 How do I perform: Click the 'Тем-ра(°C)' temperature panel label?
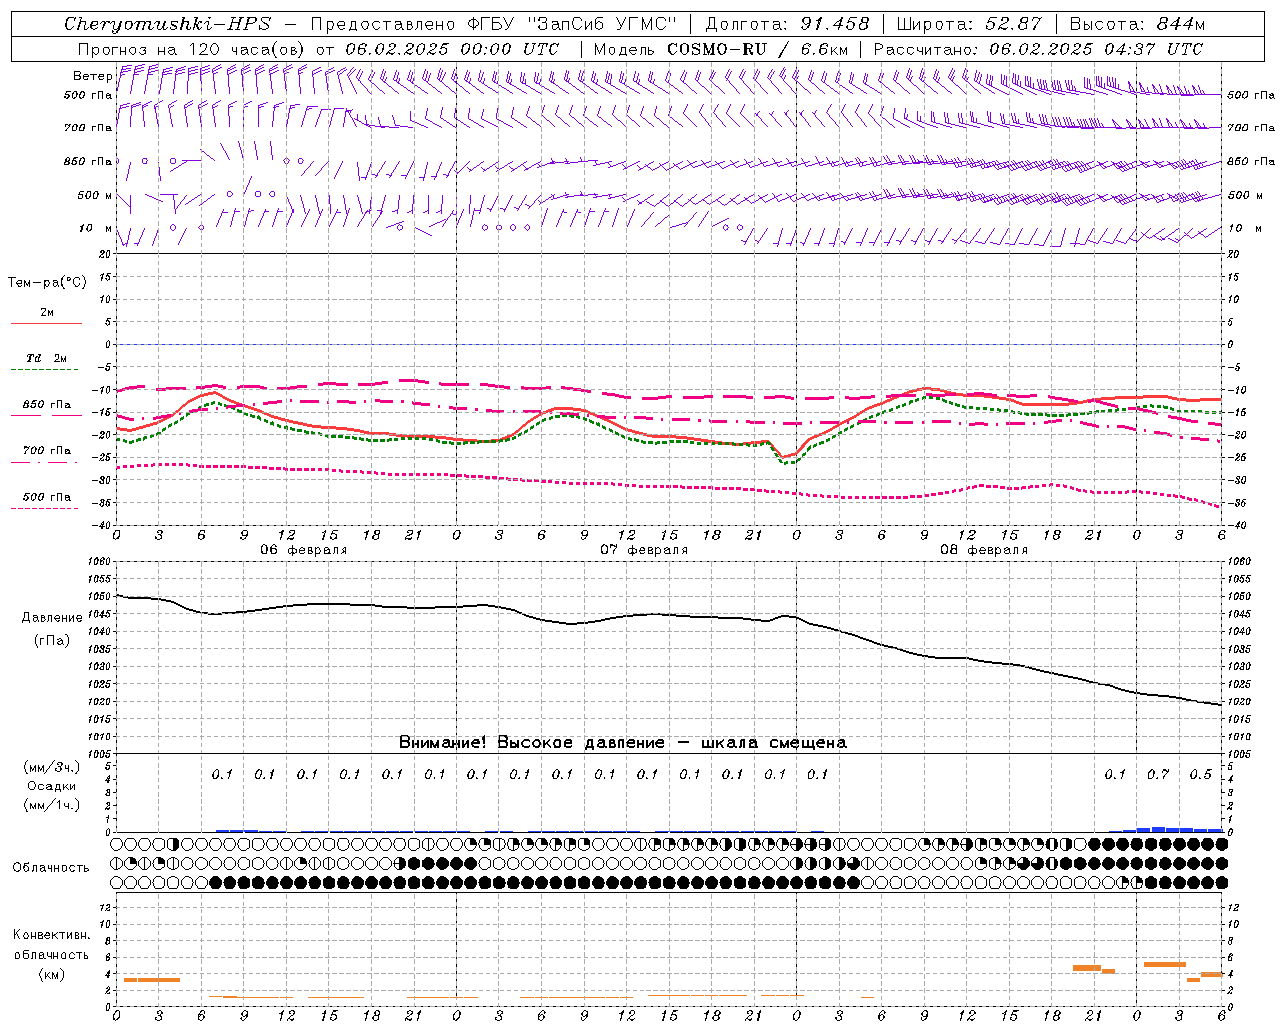tap(47, 283)
